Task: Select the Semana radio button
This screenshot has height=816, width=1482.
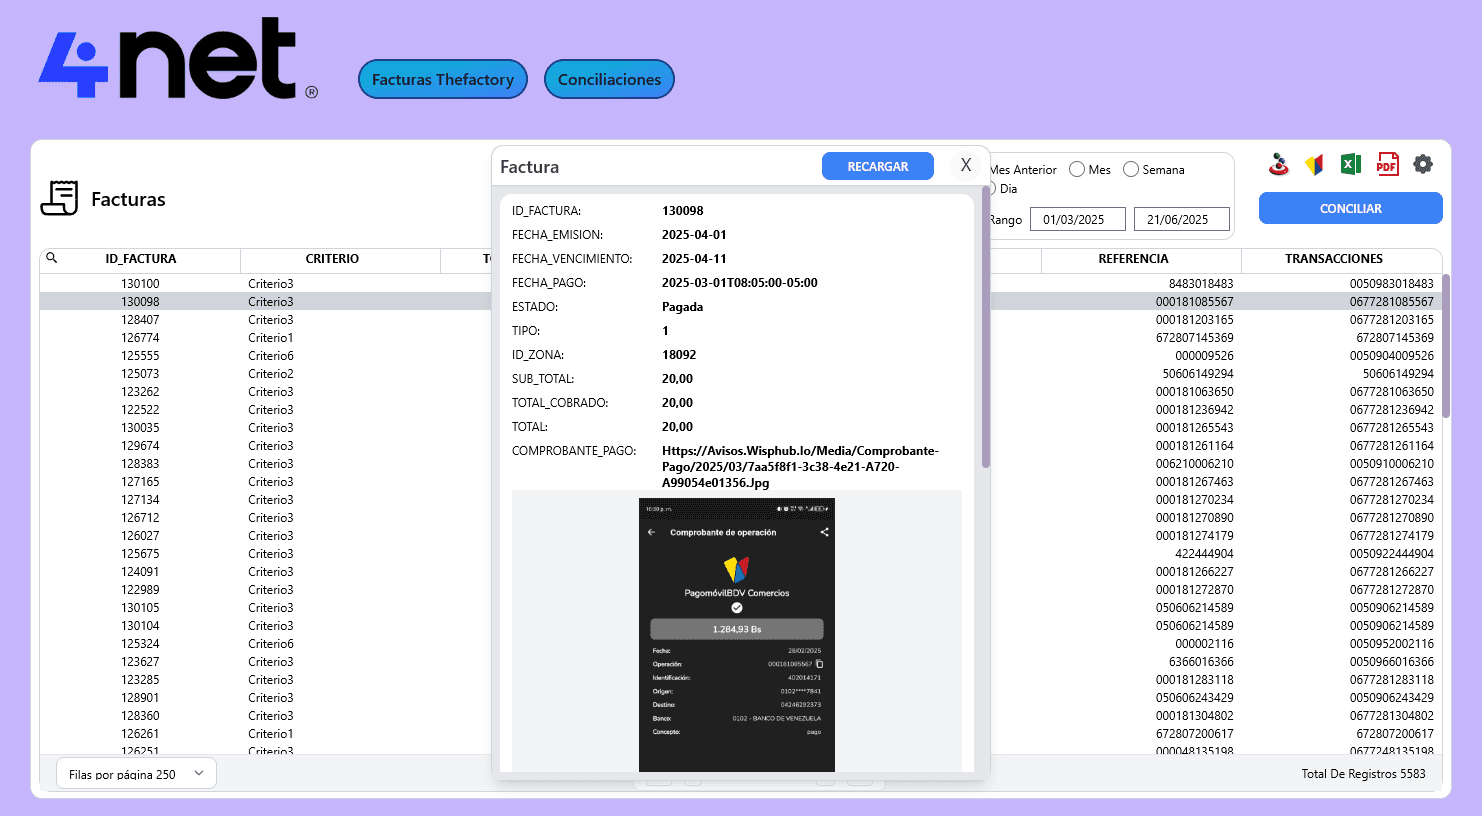Action: point(1131,170)
